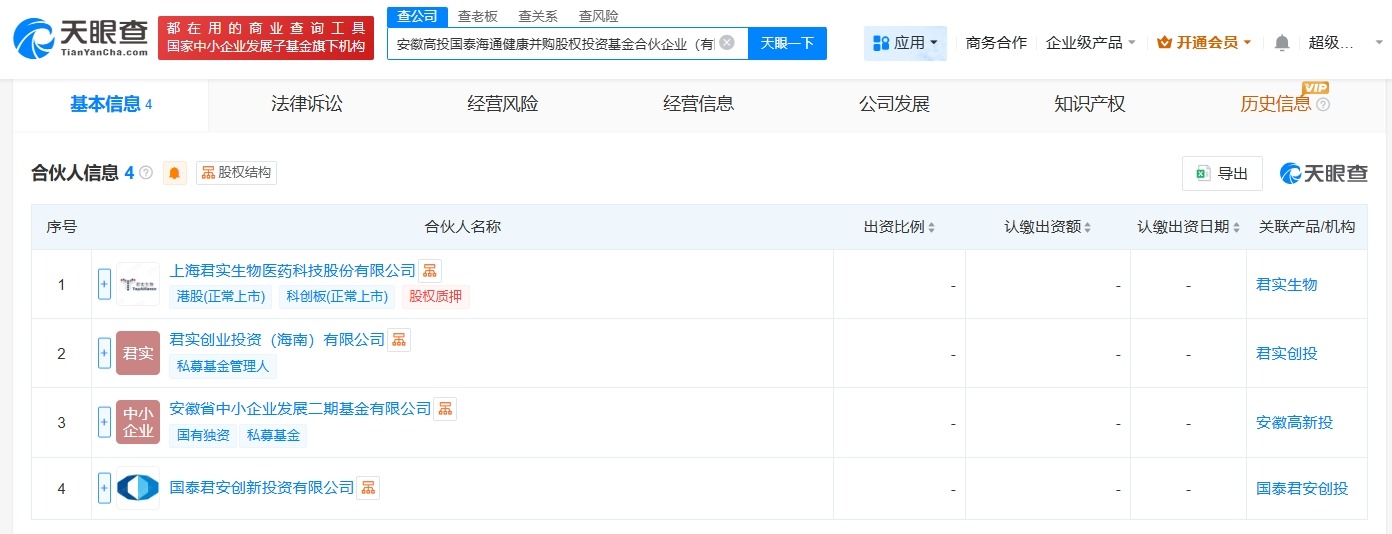
Task: Open the 企业级产品 dropdown
Action: click(x=1090, y=43)
